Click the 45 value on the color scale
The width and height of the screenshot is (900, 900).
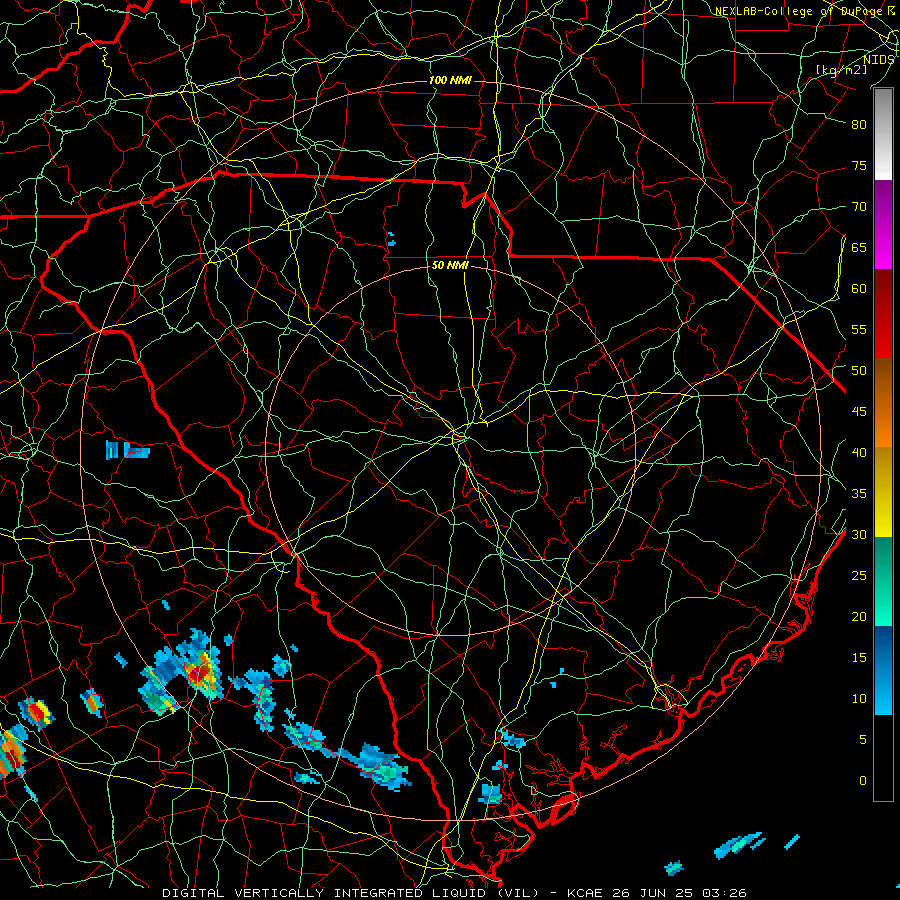click(859, 412)
